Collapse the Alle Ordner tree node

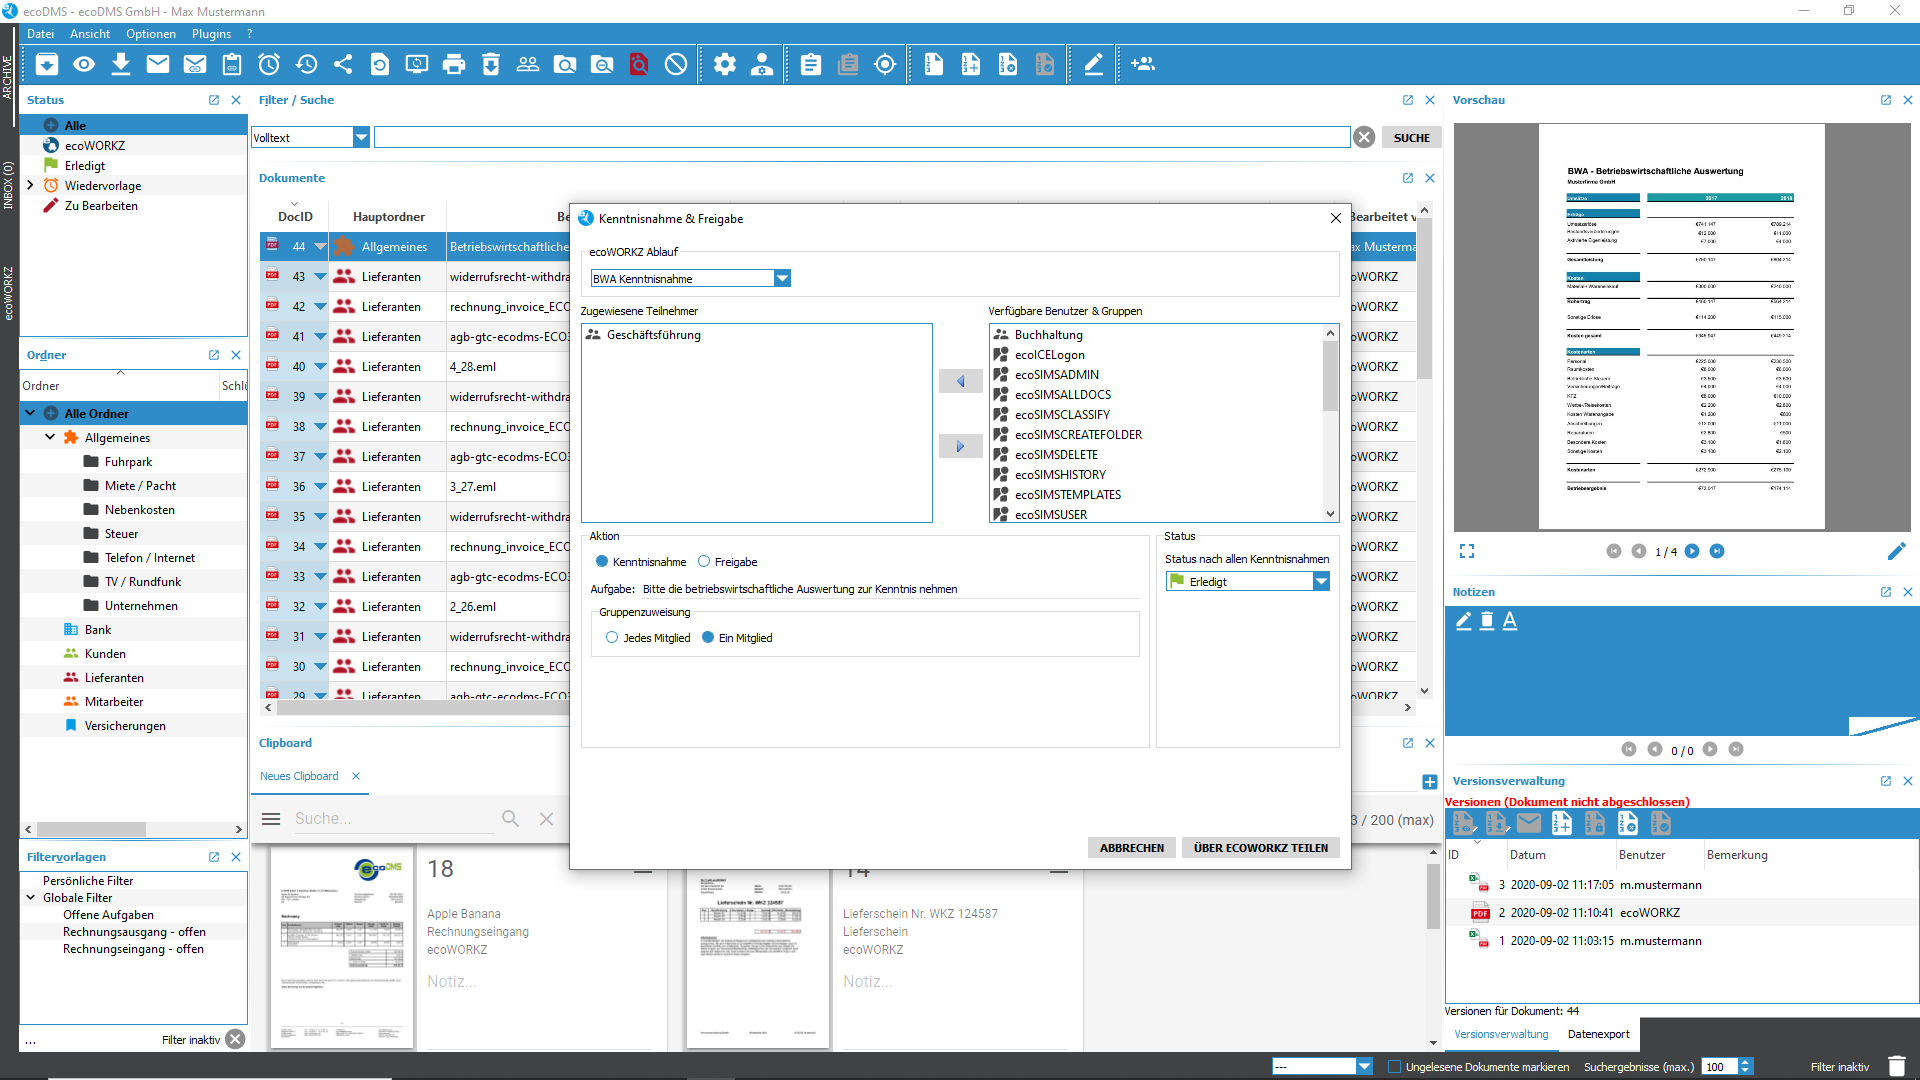point(30,413)
